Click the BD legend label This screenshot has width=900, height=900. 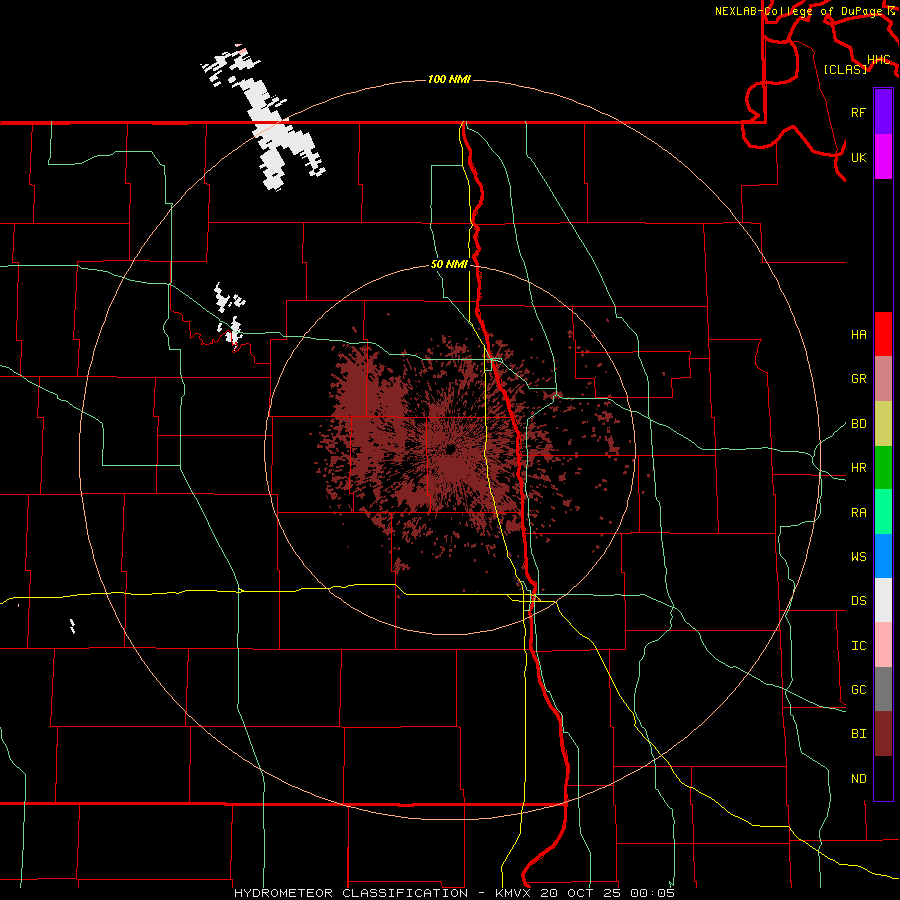(858, 424)
